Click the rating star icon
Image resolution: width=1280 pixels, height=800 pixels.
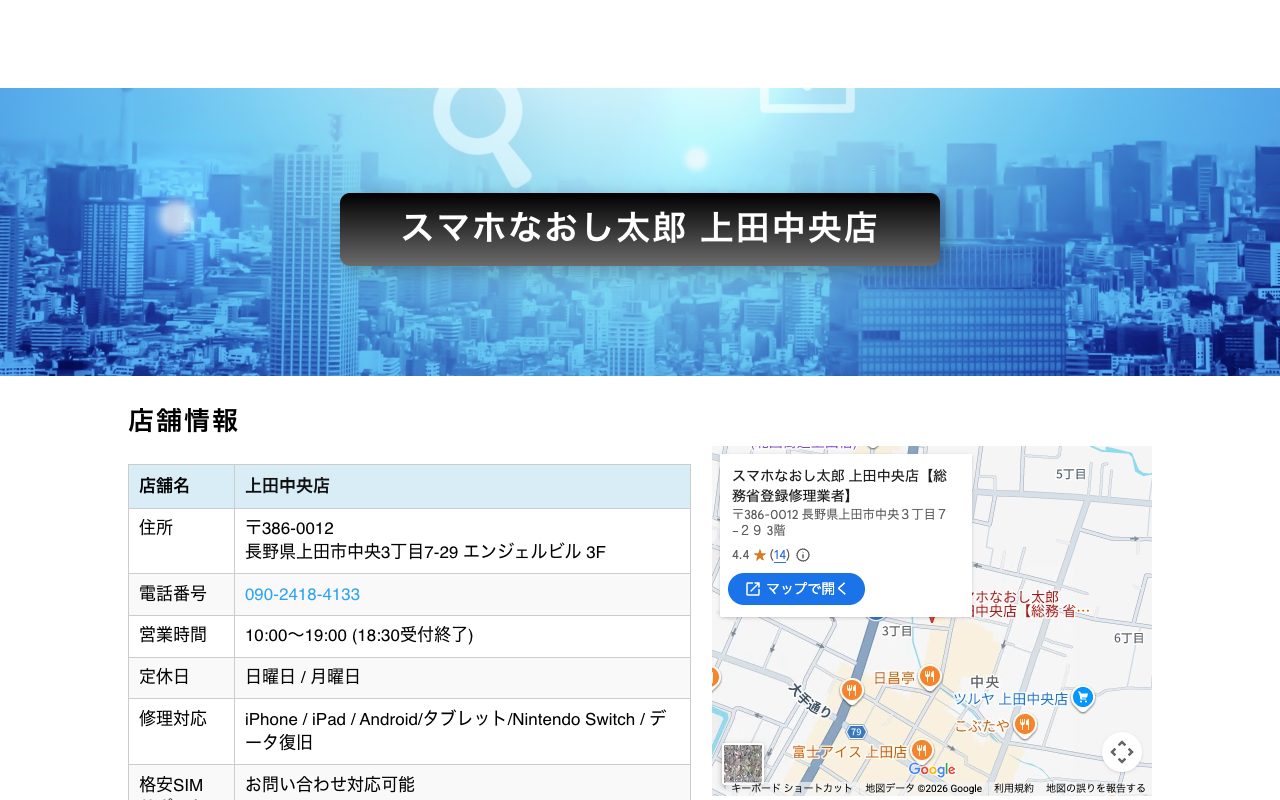[x=759, y=555]
